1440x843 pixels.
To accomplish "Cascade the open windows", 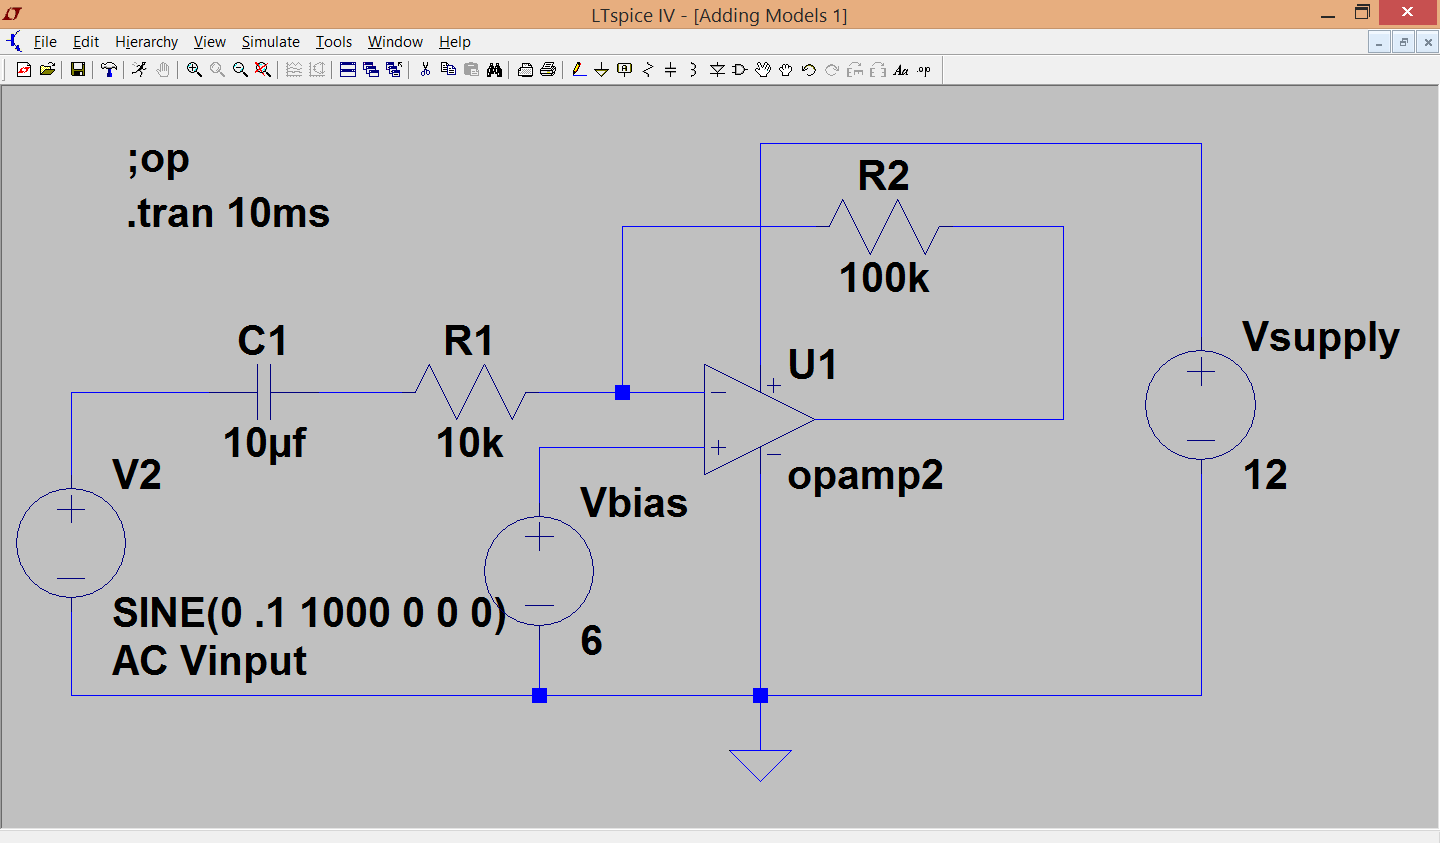I will tap(371, 69).
